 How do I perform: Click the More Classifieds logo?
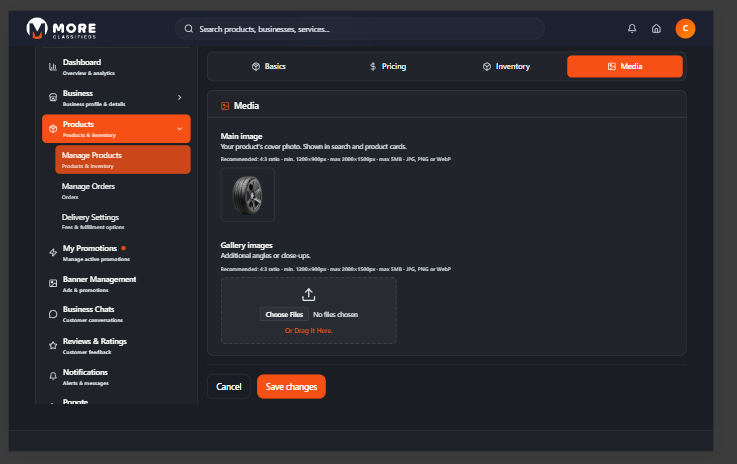(62, 29)
